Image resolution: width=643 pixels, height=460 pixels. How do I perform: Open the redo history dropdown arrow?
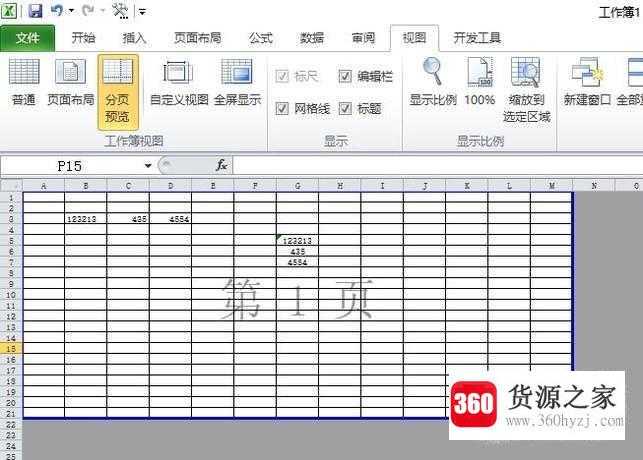click(x=103, y=11)
